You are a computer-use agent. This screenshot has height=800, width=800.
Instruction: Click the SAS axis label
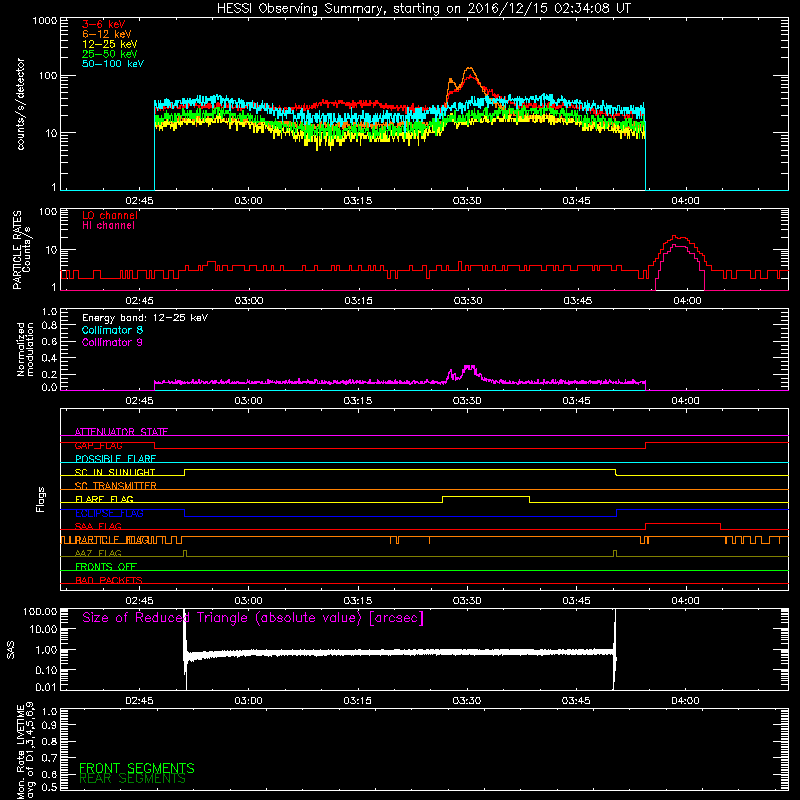click(x=11, y=650)
